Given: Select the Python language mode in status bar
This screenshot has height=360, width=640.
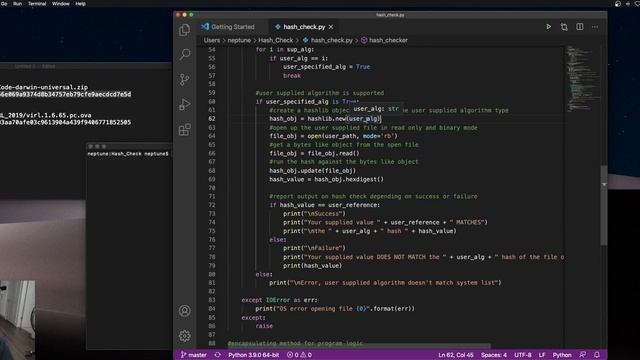Looking at the screenshot, I should click(x=562, y=355).
